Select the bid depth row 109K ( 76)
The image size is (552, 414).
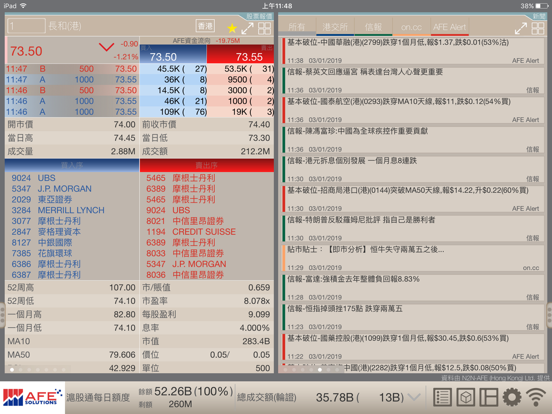tap(173, 112)
